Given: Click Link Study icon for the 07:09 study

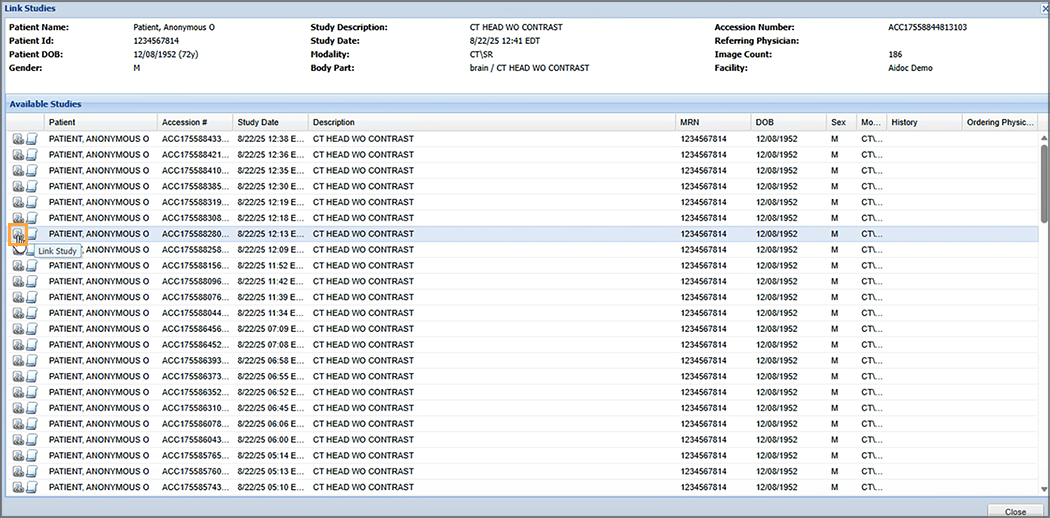Looking at the screenshot, I should pyautogui.click(x=18, y=329).
